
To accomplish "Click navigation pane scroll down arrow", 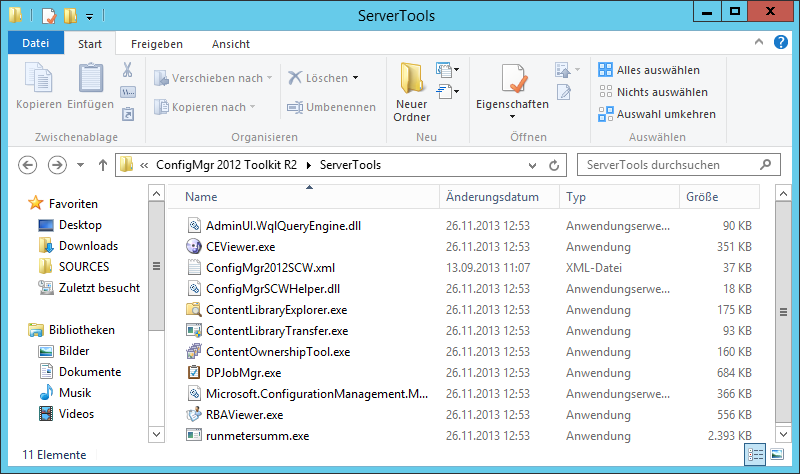I will (x=157, y=434).
